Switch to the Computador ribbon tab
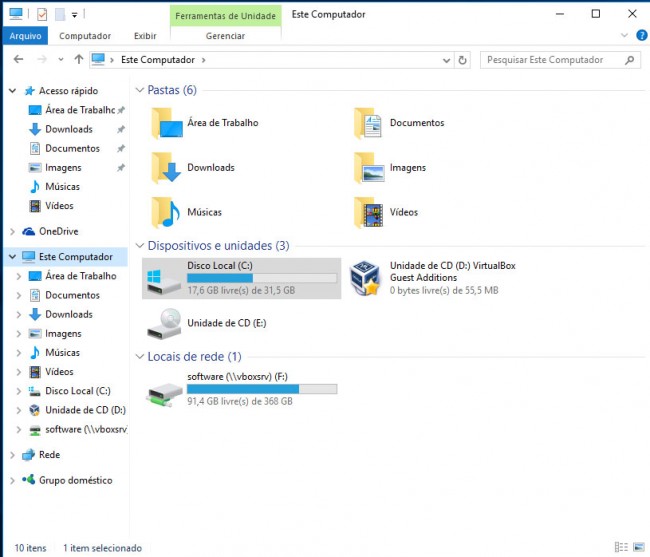This screenshot has height=557, width=650. tap(85, 36)
